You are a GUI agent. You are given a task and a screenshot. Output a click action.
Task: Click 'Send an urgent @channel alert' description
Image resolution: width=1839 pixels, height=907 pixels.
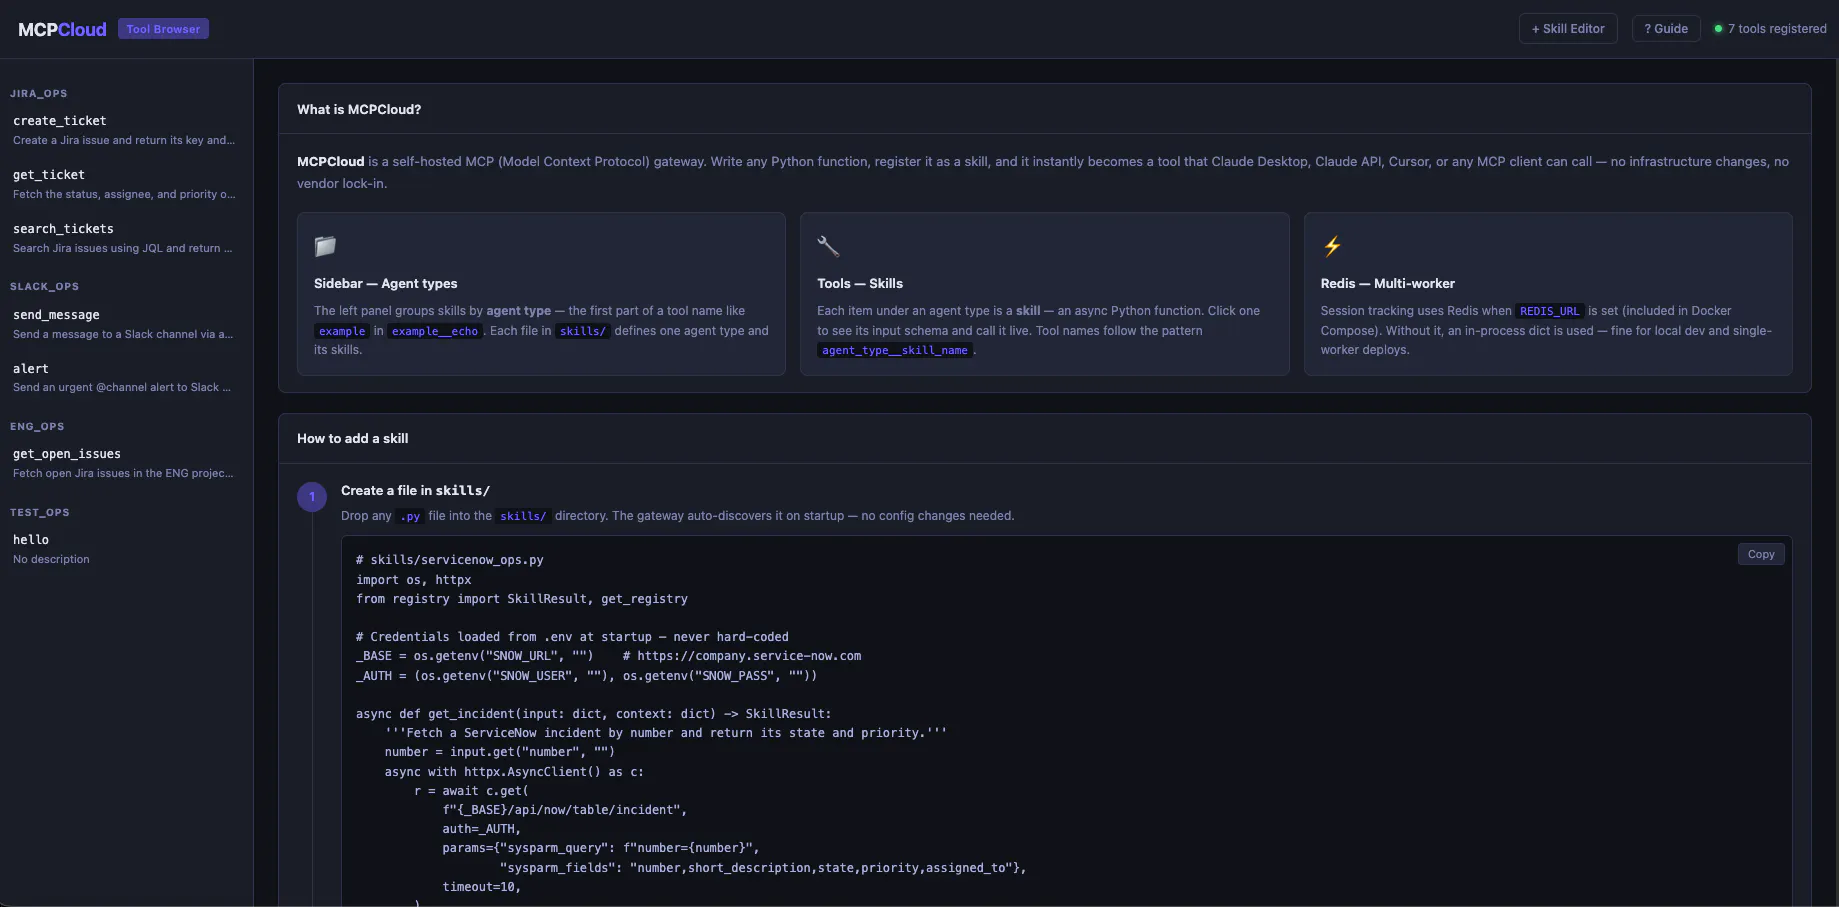(122, 388)
